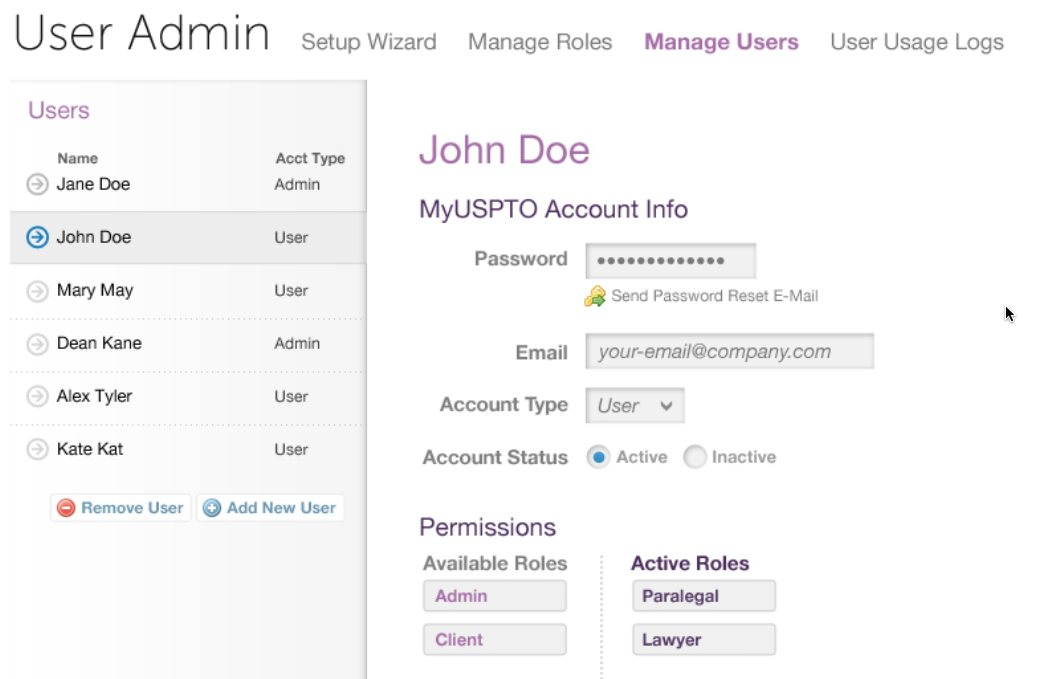
Task: Click Send Password Reset E-Mail link
Action: pos(714,296)
